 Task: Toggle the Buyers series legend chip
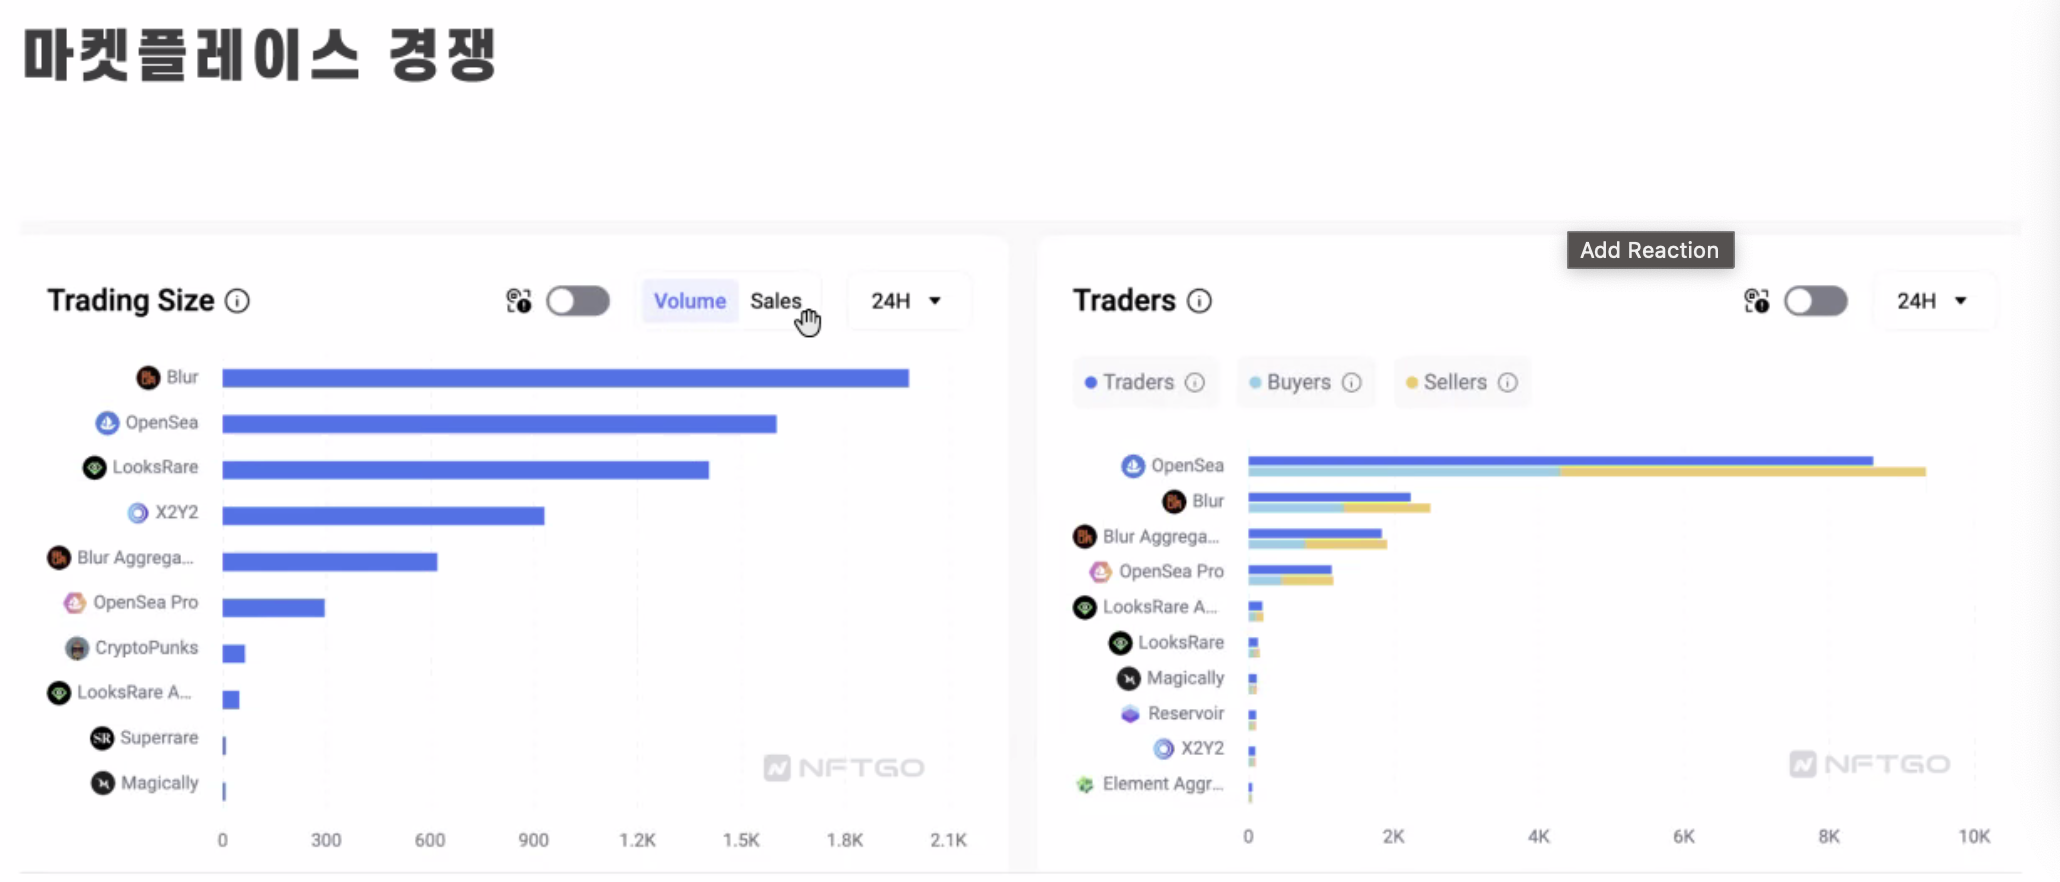click(1305, 383)
